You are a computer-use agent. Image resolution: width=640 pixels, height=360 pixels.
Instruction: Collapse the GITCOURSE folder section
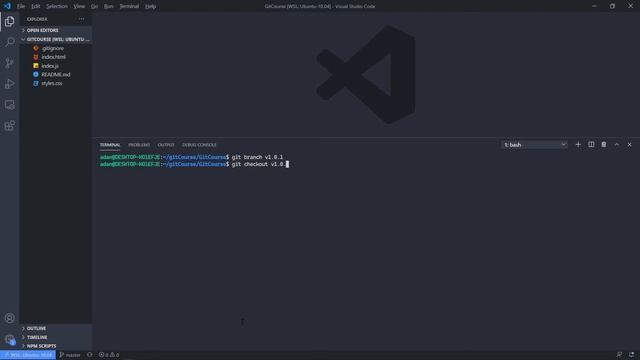(x=56, y=39)
